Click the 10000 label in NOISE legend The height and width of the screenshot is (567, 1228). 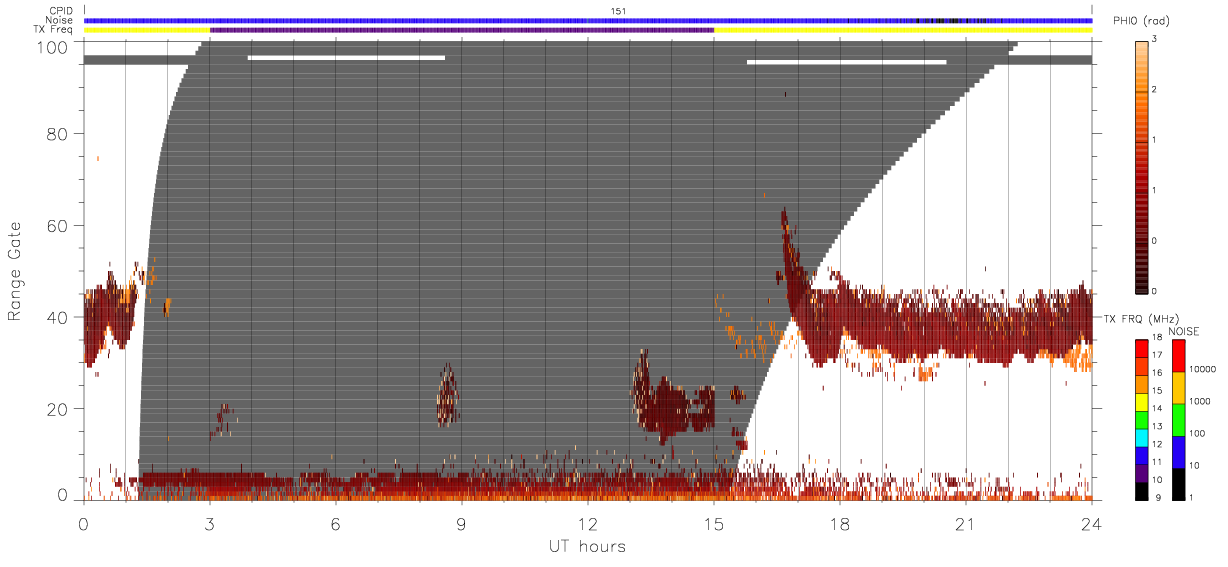[1201, 370]
